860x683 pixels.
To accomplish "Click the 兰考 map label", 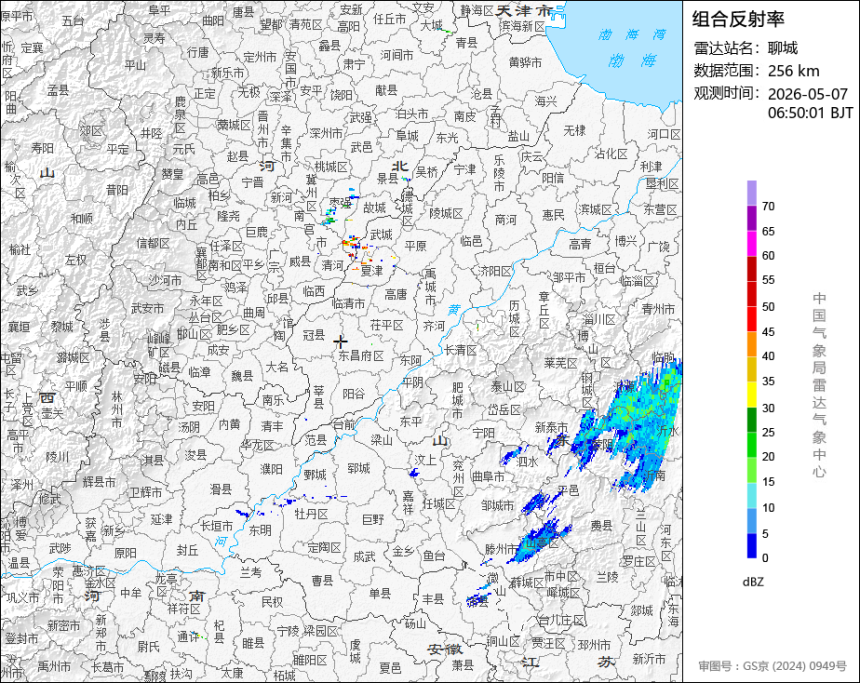I will coord(251,572).
